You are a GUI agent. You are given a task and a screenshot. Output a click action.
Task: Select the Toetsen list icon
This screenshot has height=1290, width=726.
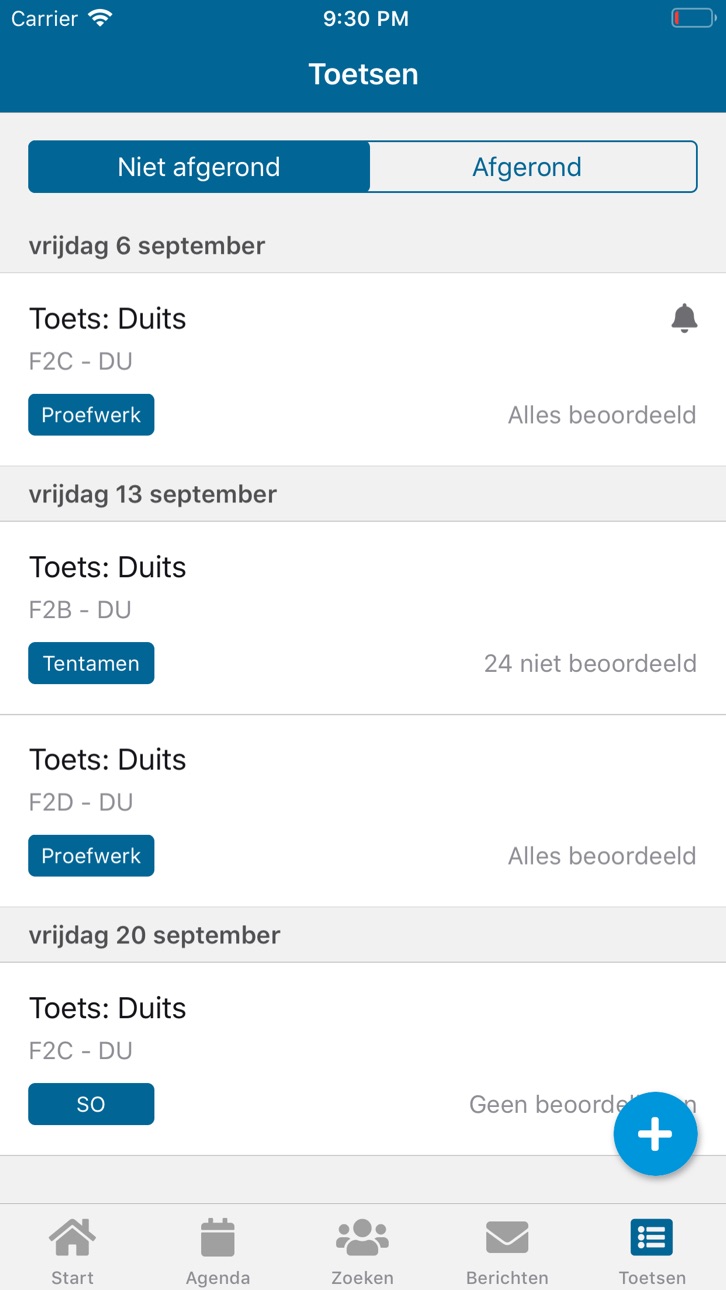pos(652,1237)
